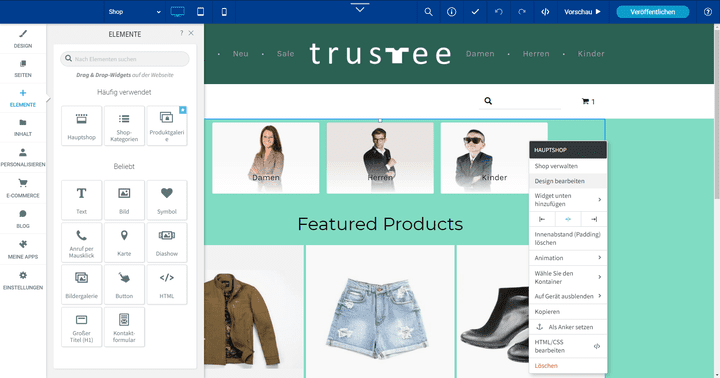Image resolution: width=720 pixels, height=378 pixels.
Task: Expand the Animation submenu
Action: pyautogui.click(x=568, y=258)
